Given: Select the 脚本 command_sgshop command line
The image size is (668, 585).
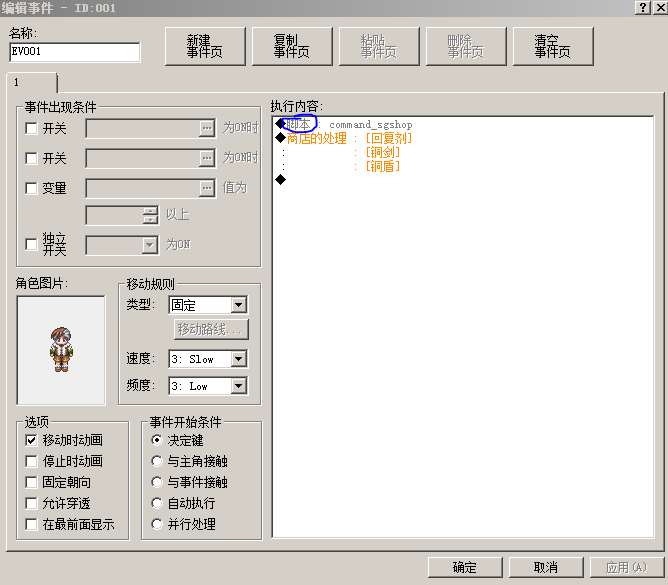Looking at the screenshot, I should (x=463, y=124).
